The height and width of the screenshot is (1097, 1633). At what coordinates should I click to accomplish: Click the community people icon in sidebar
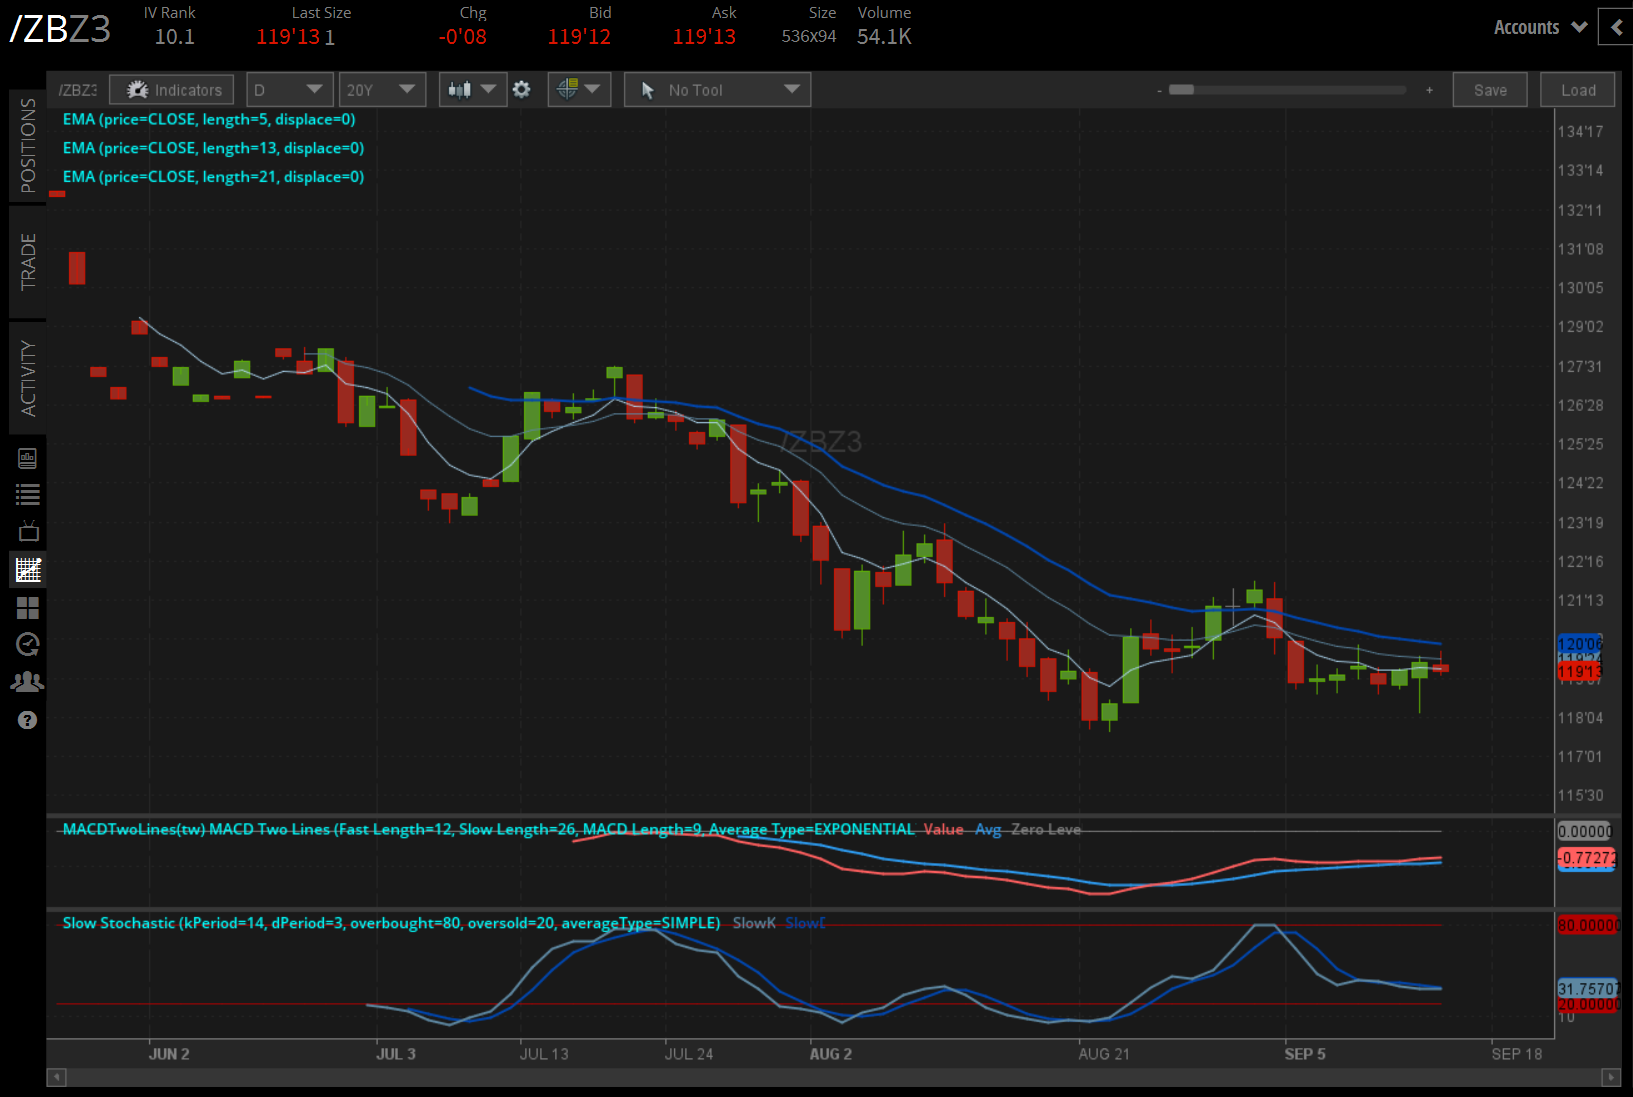pyautogui.click(x=27, y=681)
